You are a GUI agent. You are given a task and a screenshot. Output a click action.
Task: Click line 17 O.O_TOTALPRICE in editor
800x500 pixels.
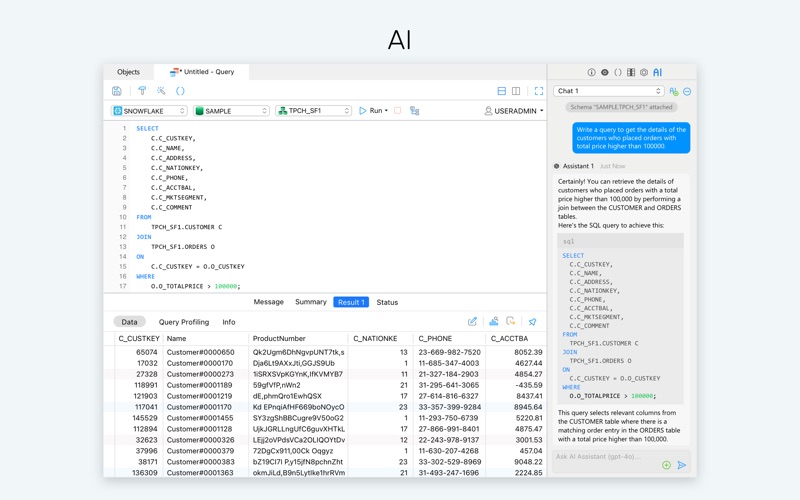click(x=195, y=286)
